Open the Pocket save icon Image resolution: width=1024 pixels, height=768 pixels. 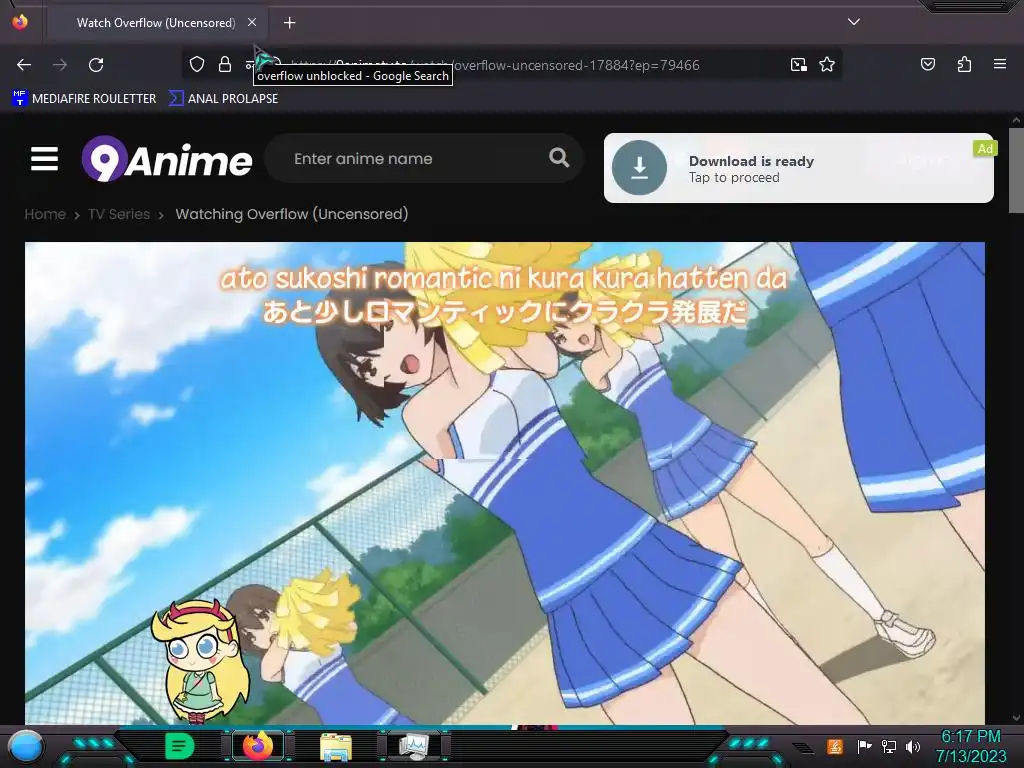click(927, 64)
